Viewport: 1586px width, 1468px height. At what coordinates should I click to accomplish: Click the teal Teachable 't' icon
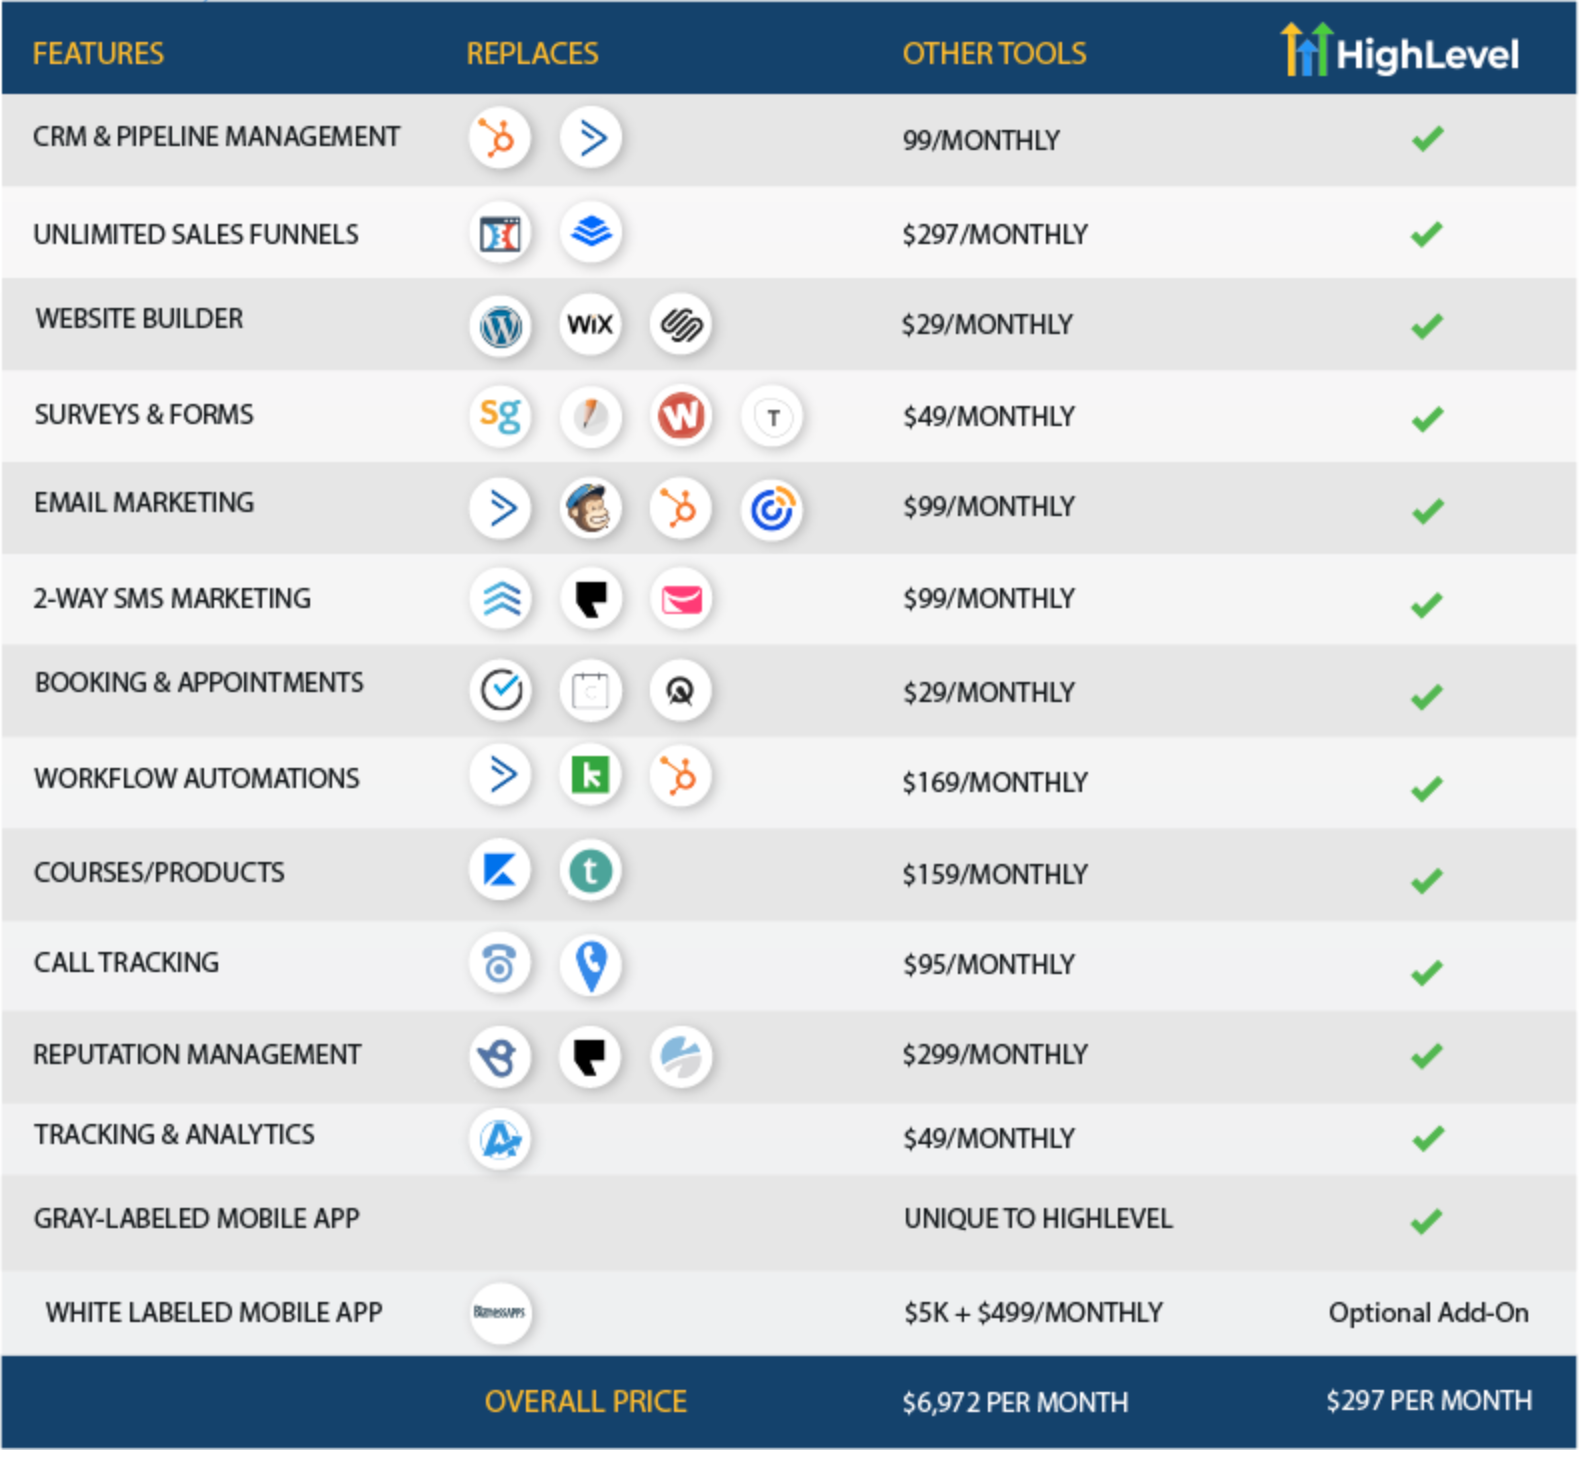[590, 870]
